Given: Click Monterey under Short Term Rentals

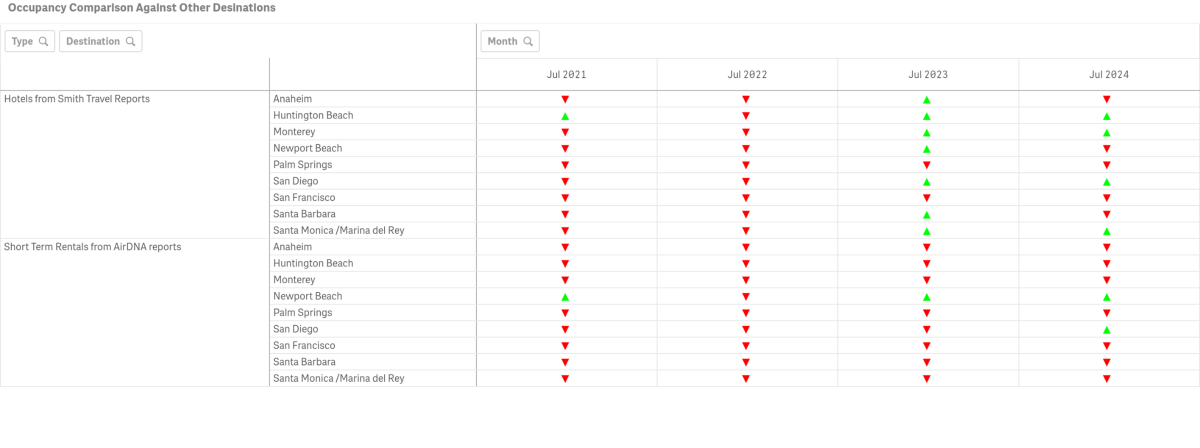Looking at the screenshot, I should pos(294,279).
